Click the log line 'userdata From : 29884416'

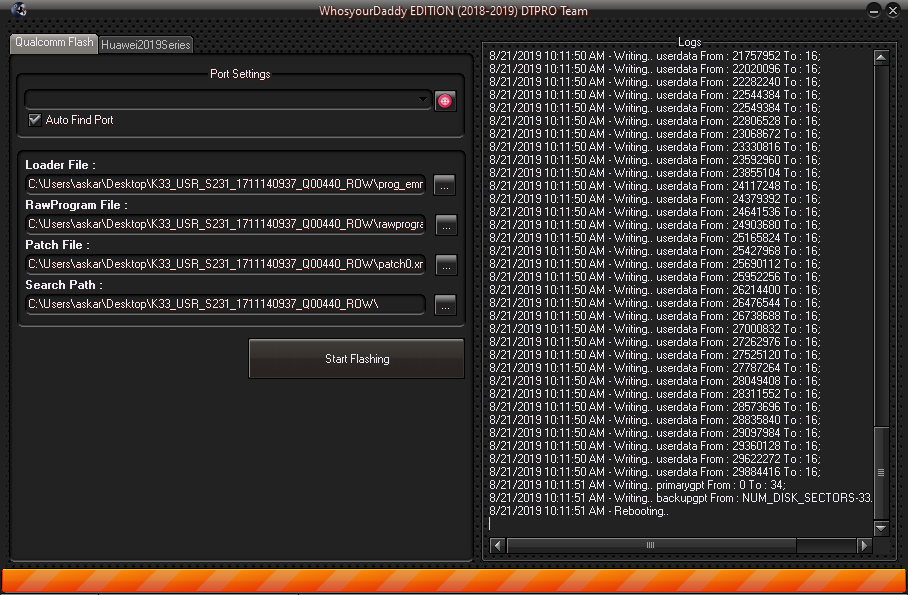(x=654, y=472)
